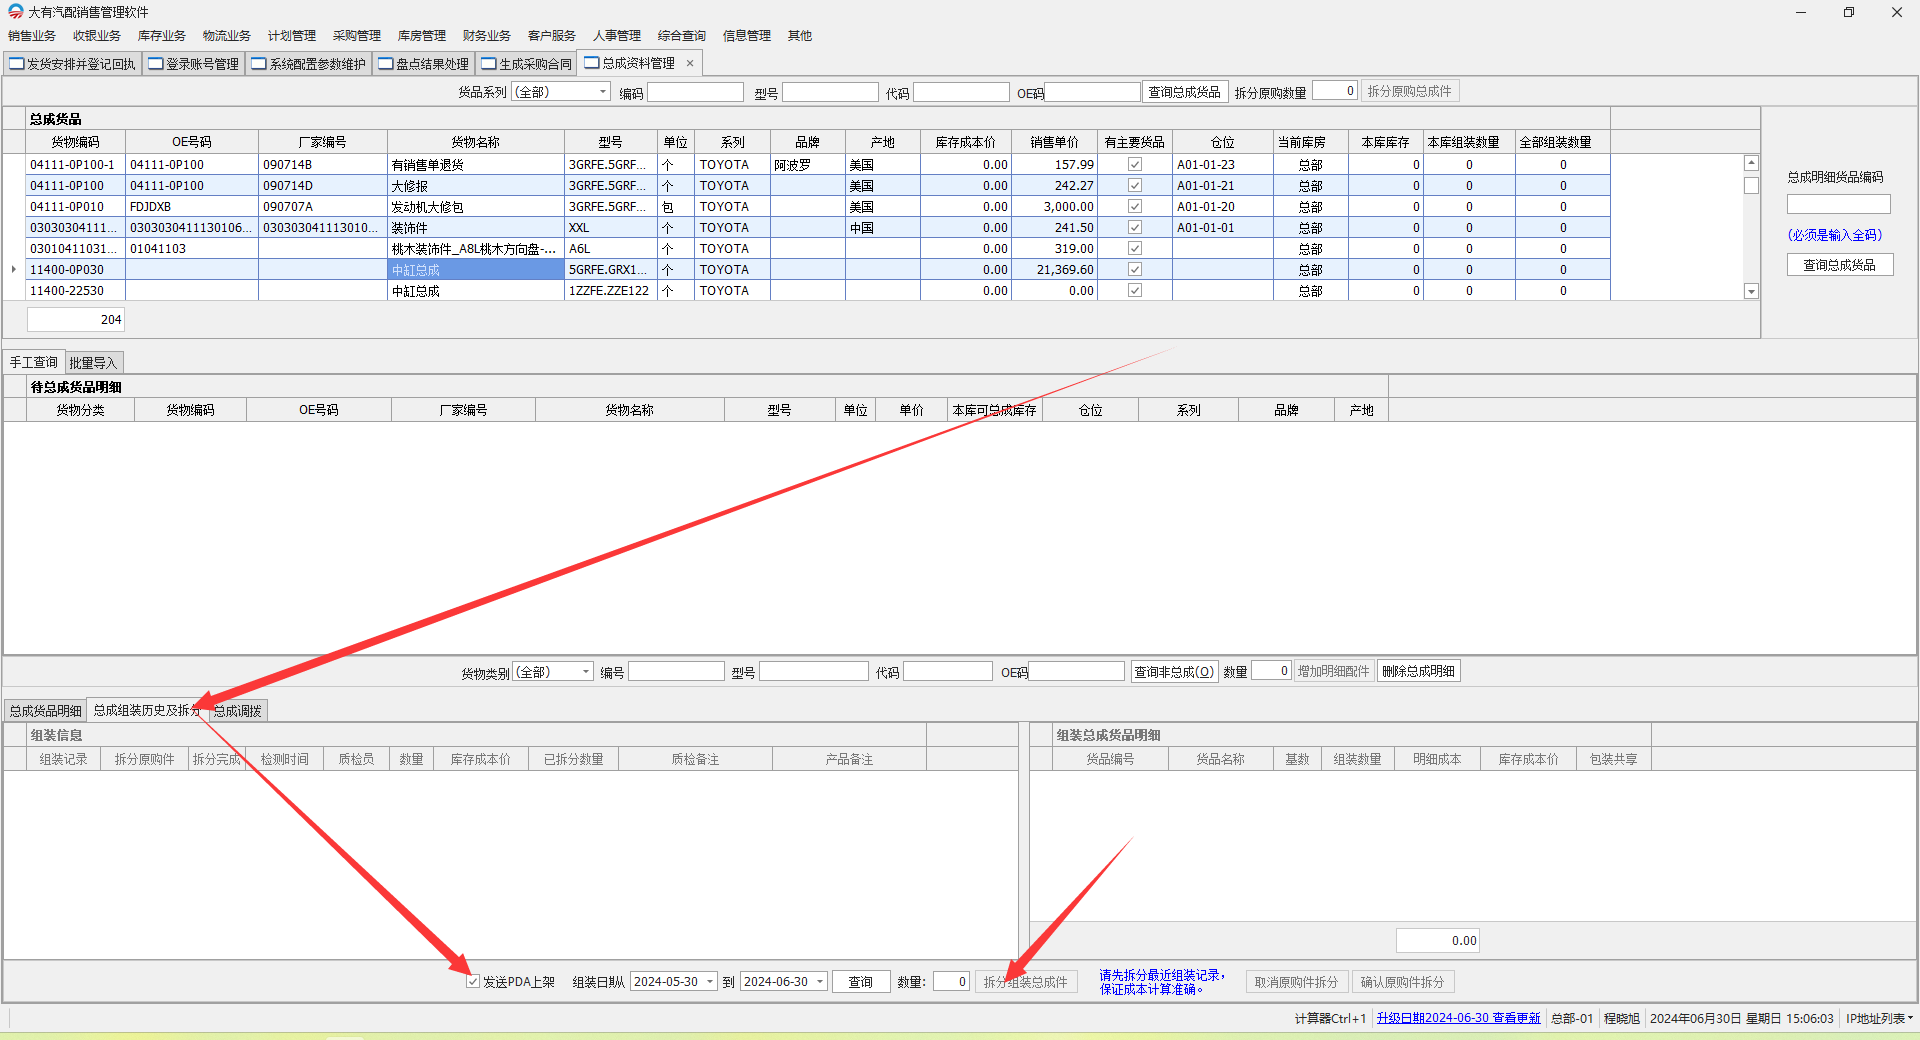Open the start date 2024-05-30 picker

pyautogui.click(x=711, y=982)
